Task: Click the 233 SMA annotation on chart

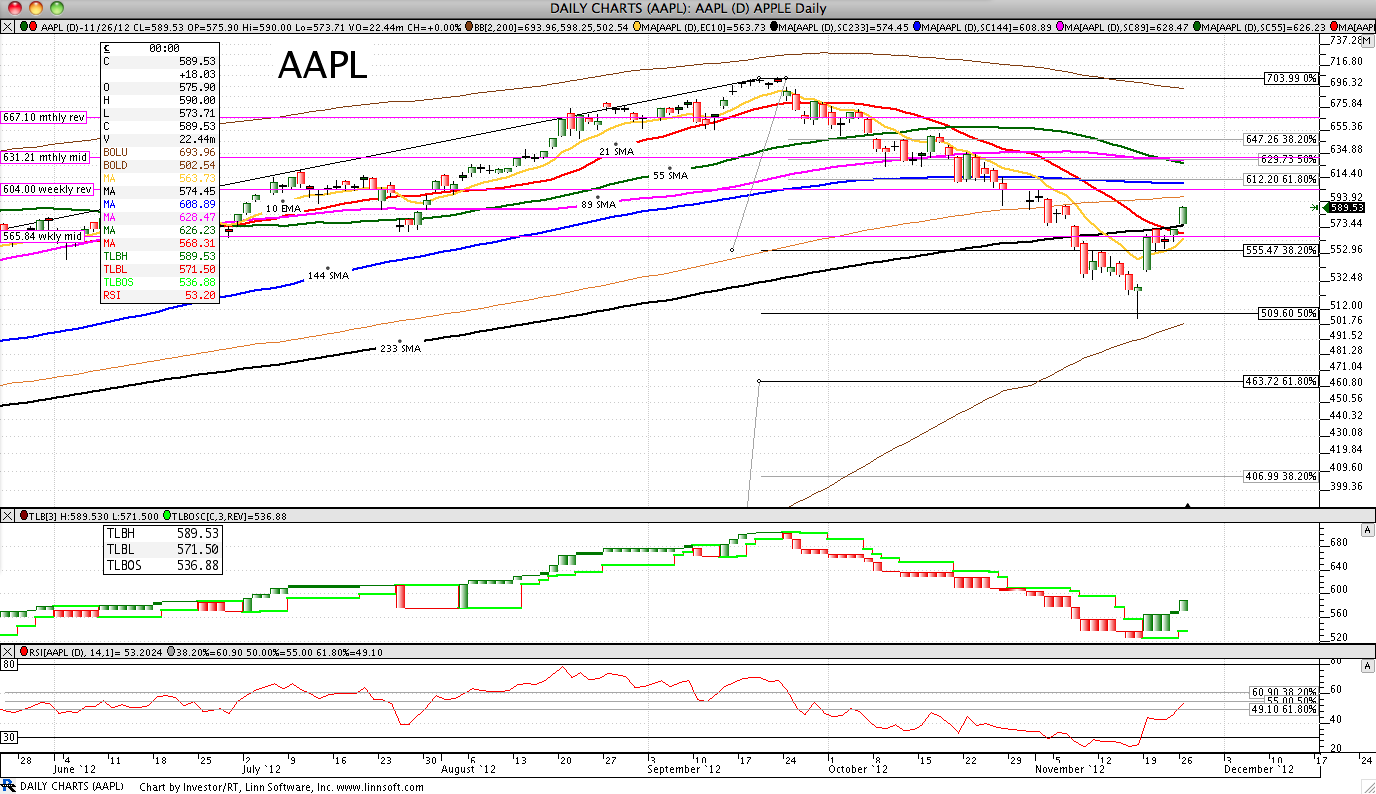Action: tap(400, 349)
